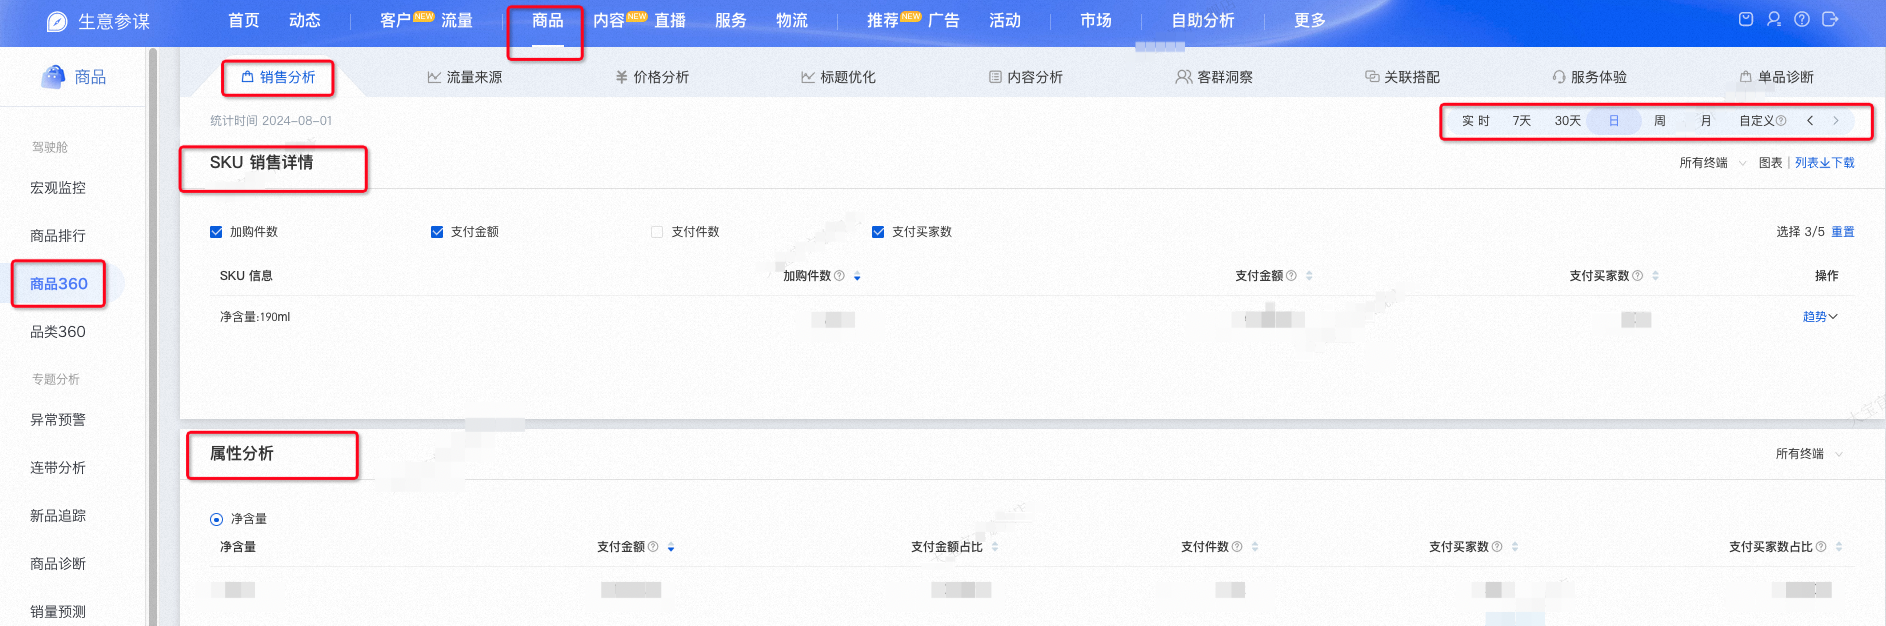
Task: Open the 流量来源 tab
Action: tap(465, 77)
